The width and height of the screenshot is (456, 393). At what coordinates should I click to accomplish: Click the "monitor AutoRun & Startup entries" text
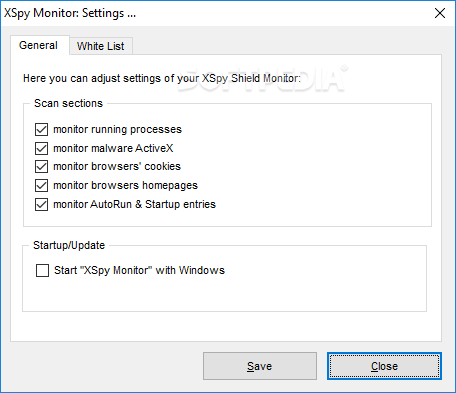point(134,204)
